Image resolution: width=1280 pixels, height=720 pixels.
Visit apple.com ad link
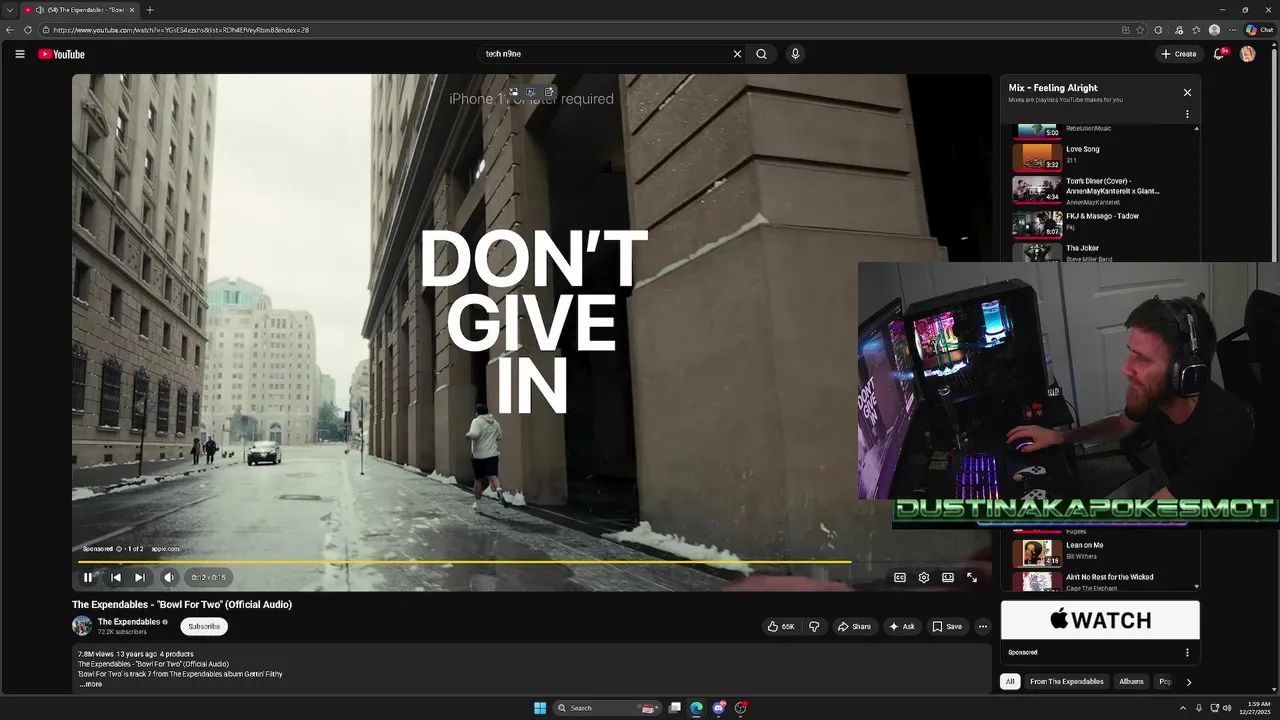point(166,549)
